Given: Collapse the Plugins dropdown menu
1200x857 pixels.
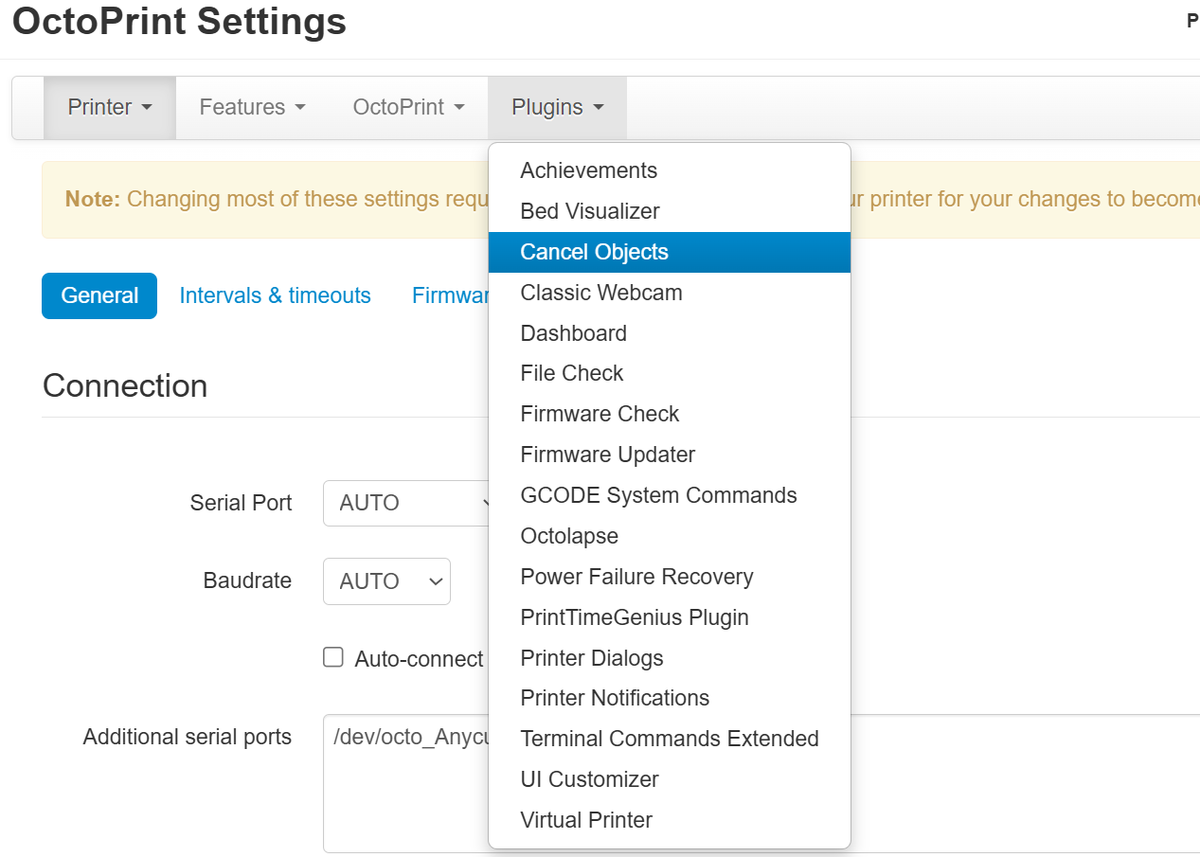Looking at the screenshot, I should coord(557,108).
